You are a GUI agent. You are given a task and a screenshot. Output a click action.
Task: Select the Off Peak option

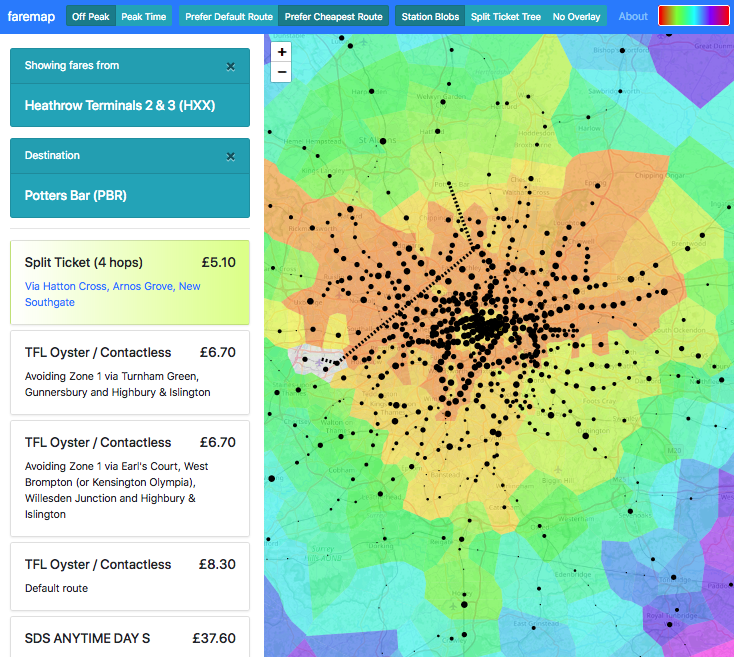coord(91,16)
